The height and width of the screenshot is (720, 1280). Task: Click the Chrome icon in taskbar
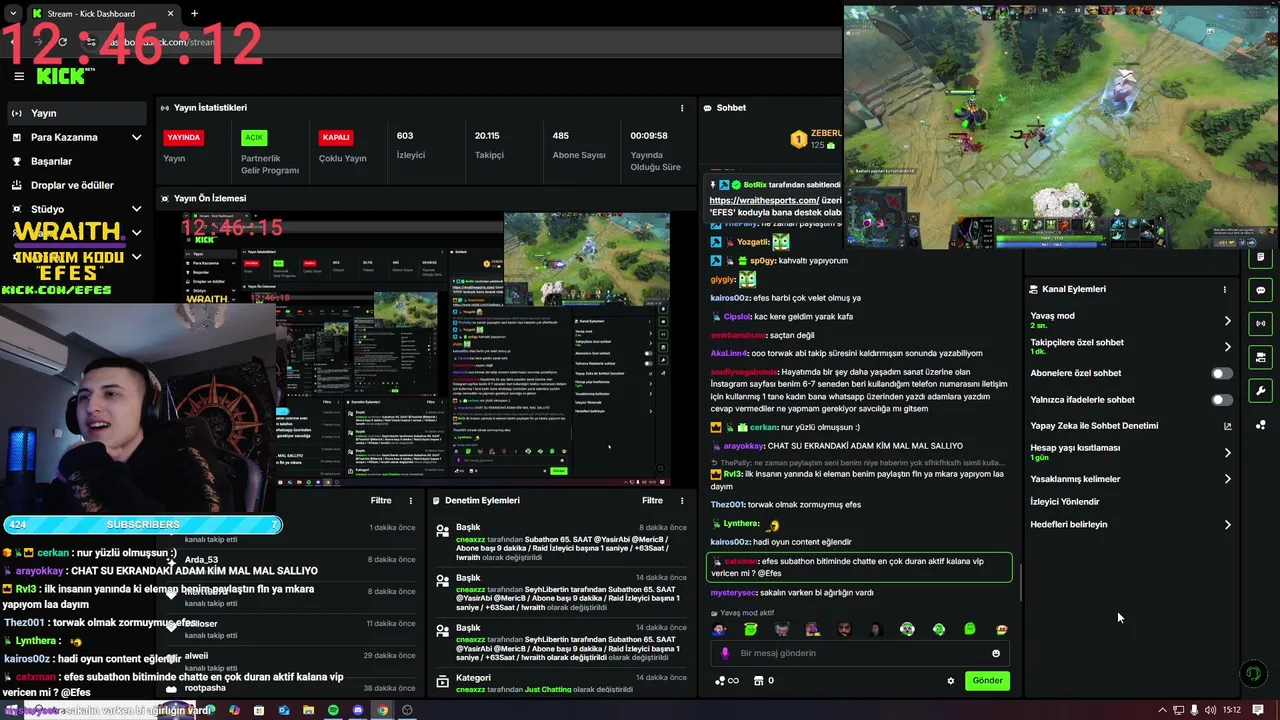pos(382,710)
